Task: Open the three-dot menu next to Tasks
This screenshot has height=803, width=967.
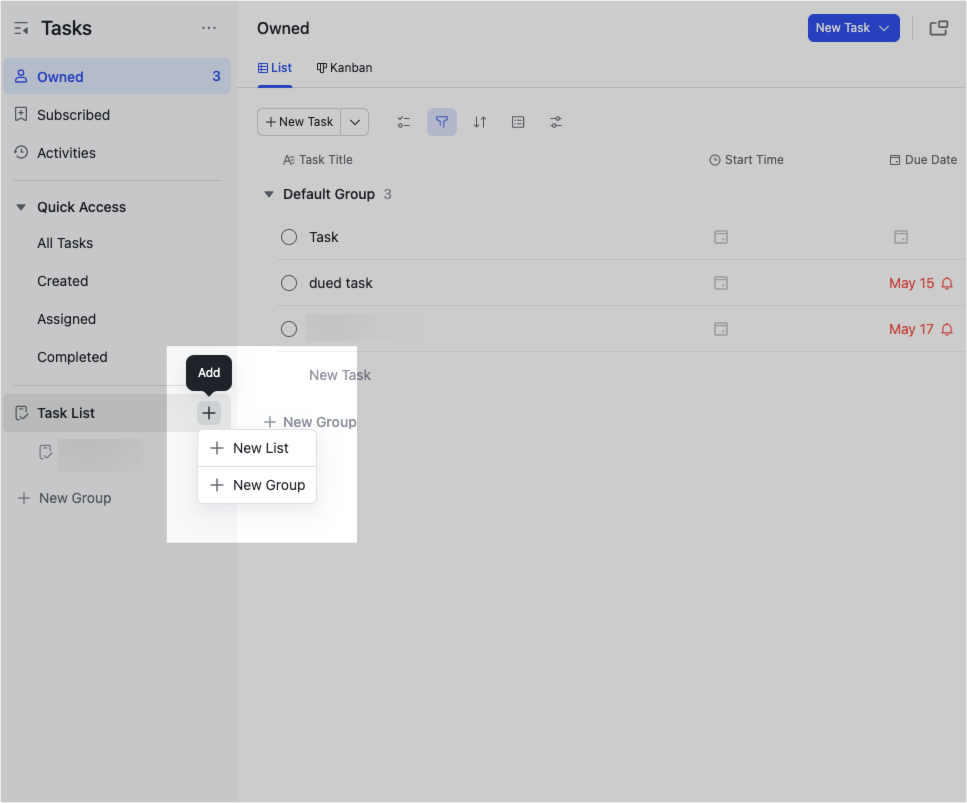Action: (x=209, y=28)
